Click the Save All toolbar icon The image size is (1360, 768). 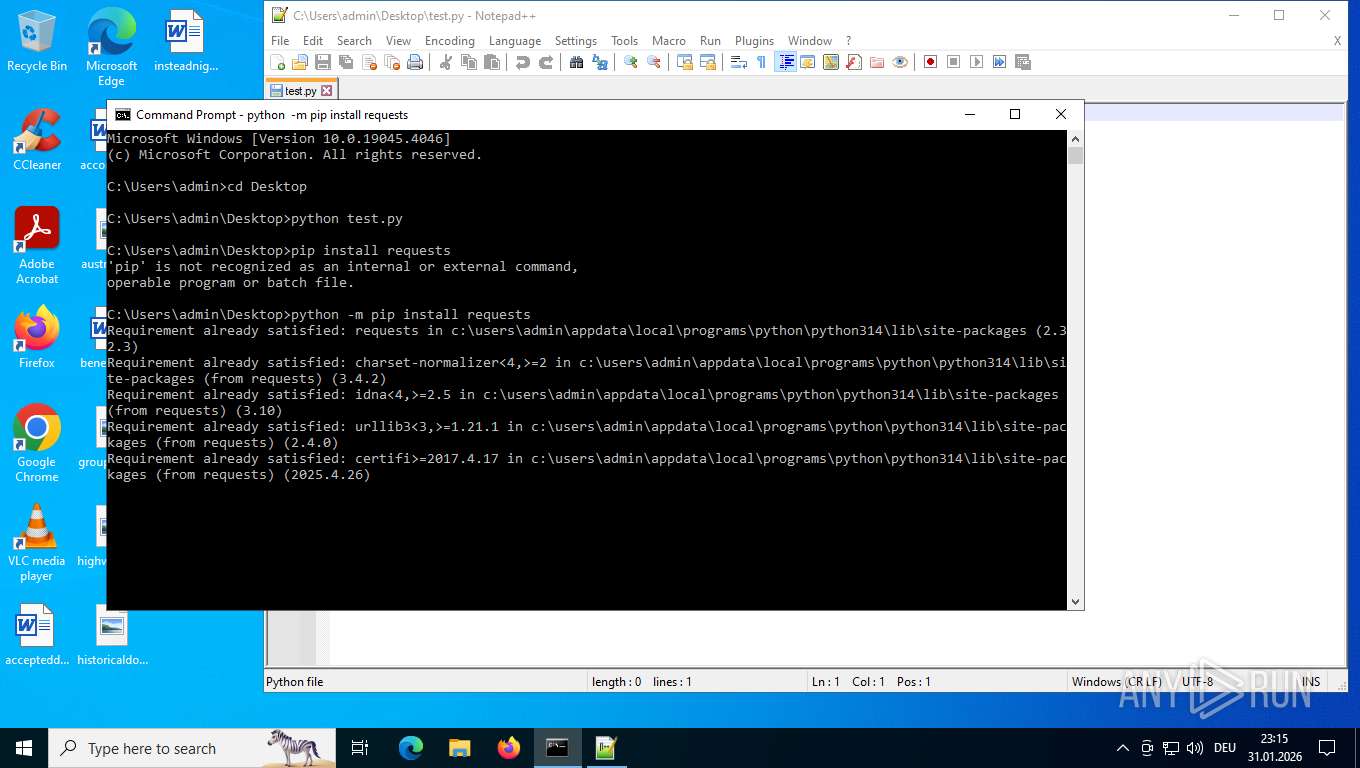346,62
